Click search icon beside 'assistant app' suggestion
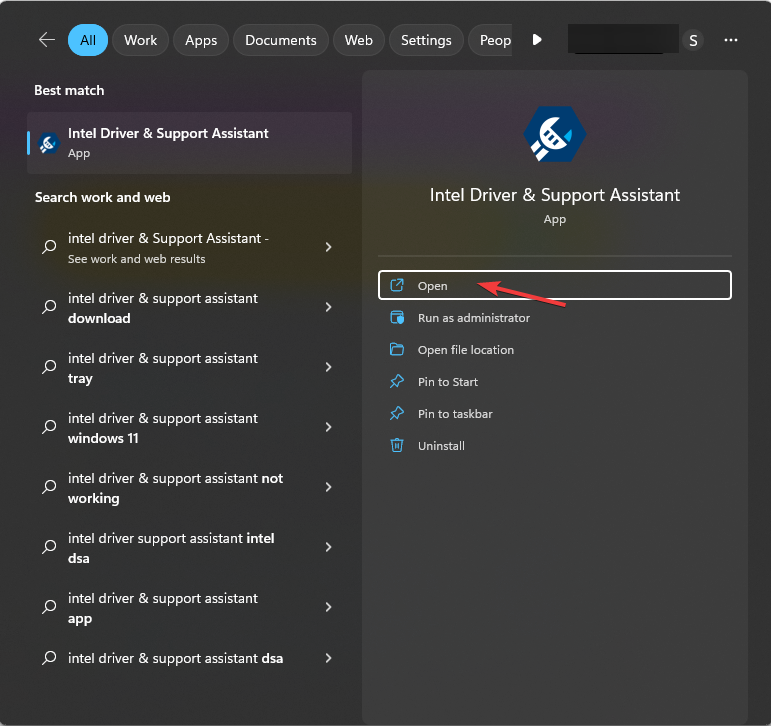Image resolution: width=771 pixels, height=726 pixels. [x=49, y=606]
